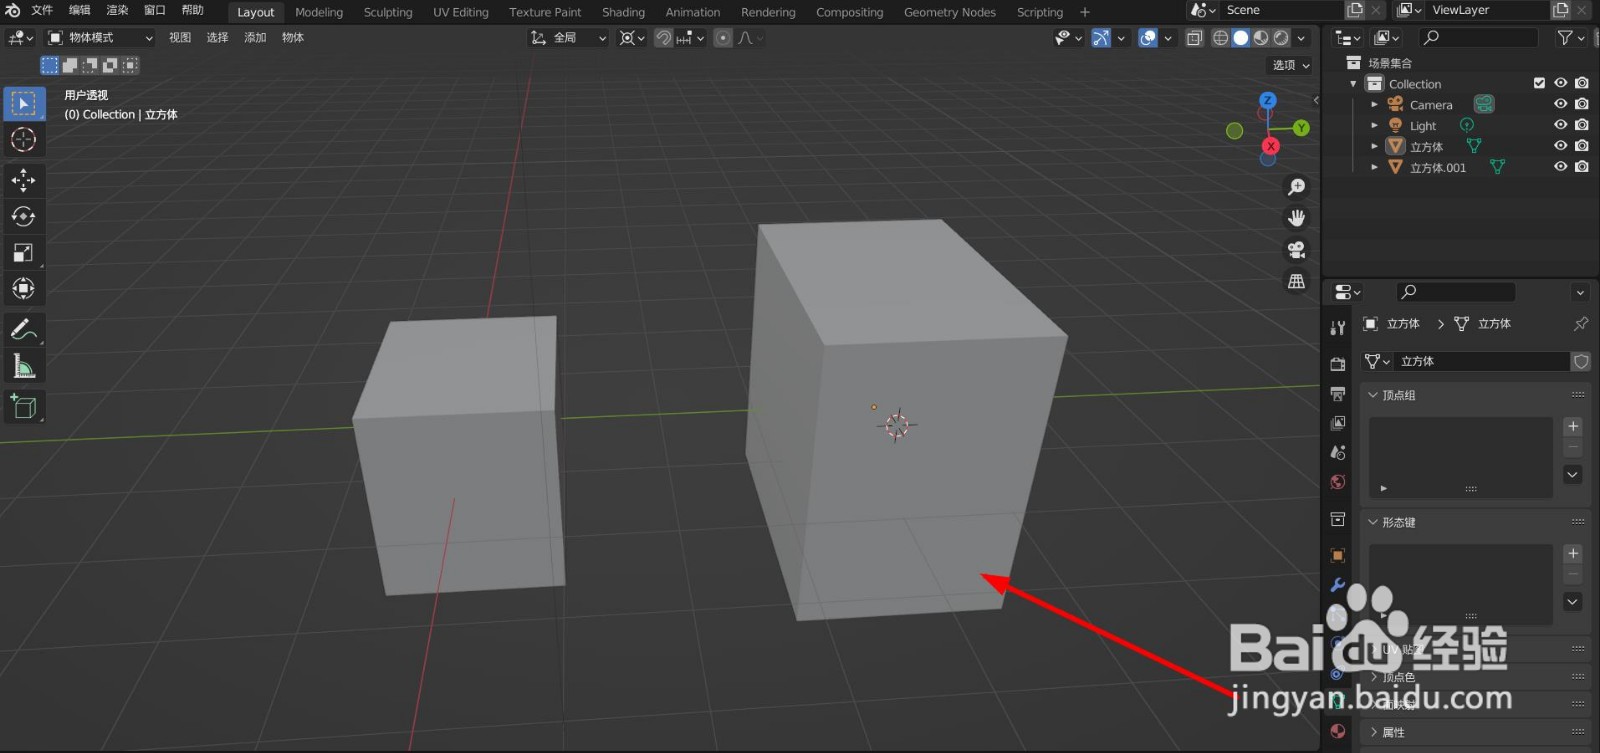Click the pan view hand icon
The width and height of the screenshot is (1600, 753).
1296,218
